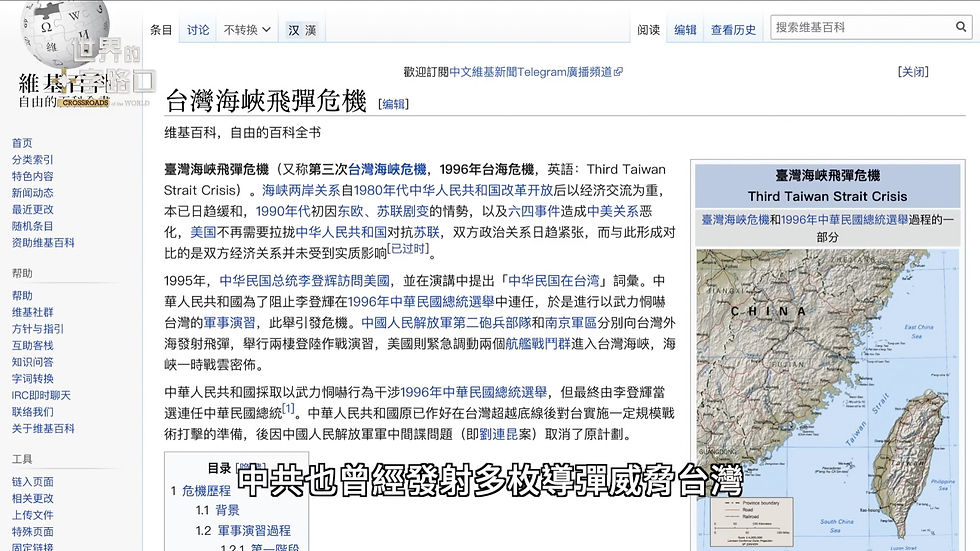Open 方针与指引 in the sidebar
980x551 pixels.
38,329
